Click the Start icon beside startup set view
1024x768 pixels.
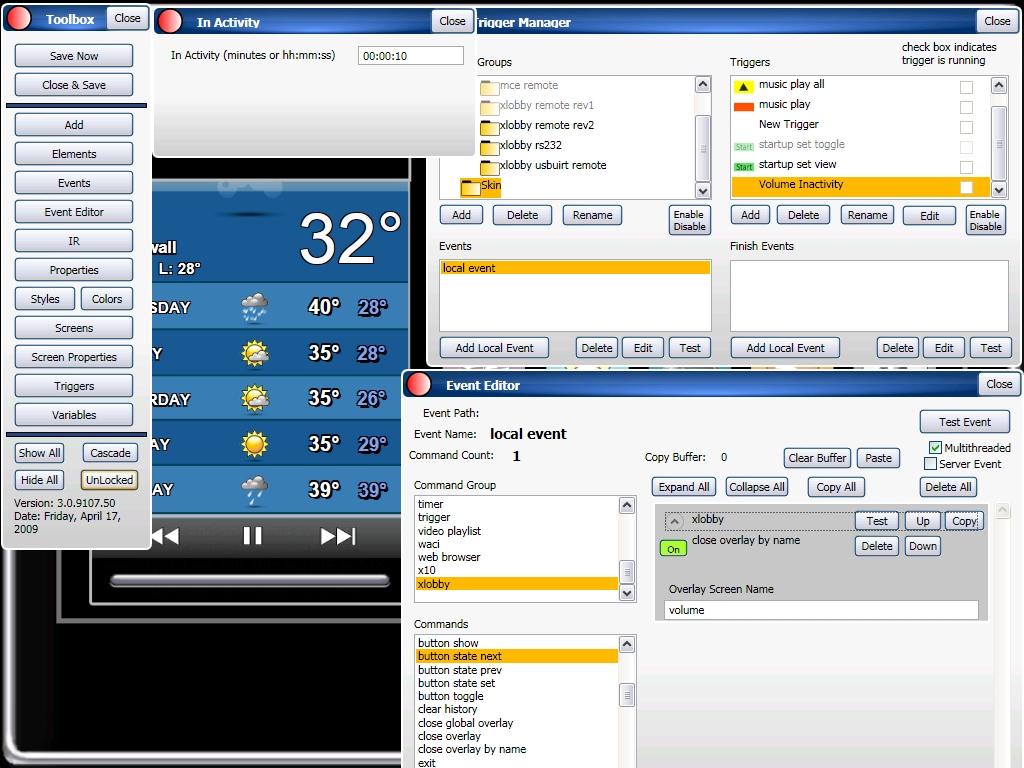pos(743,167)
